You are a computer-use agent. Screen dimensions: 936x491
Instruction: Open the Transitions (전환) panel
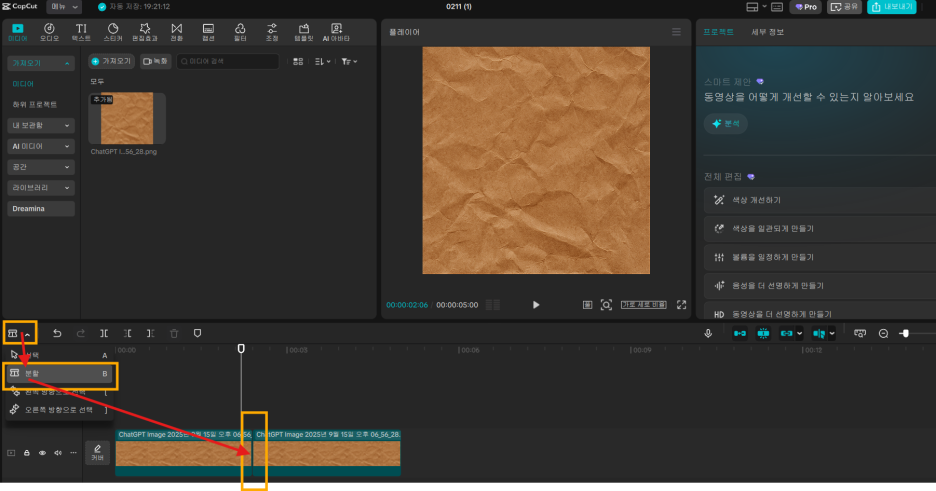(177, 31)
